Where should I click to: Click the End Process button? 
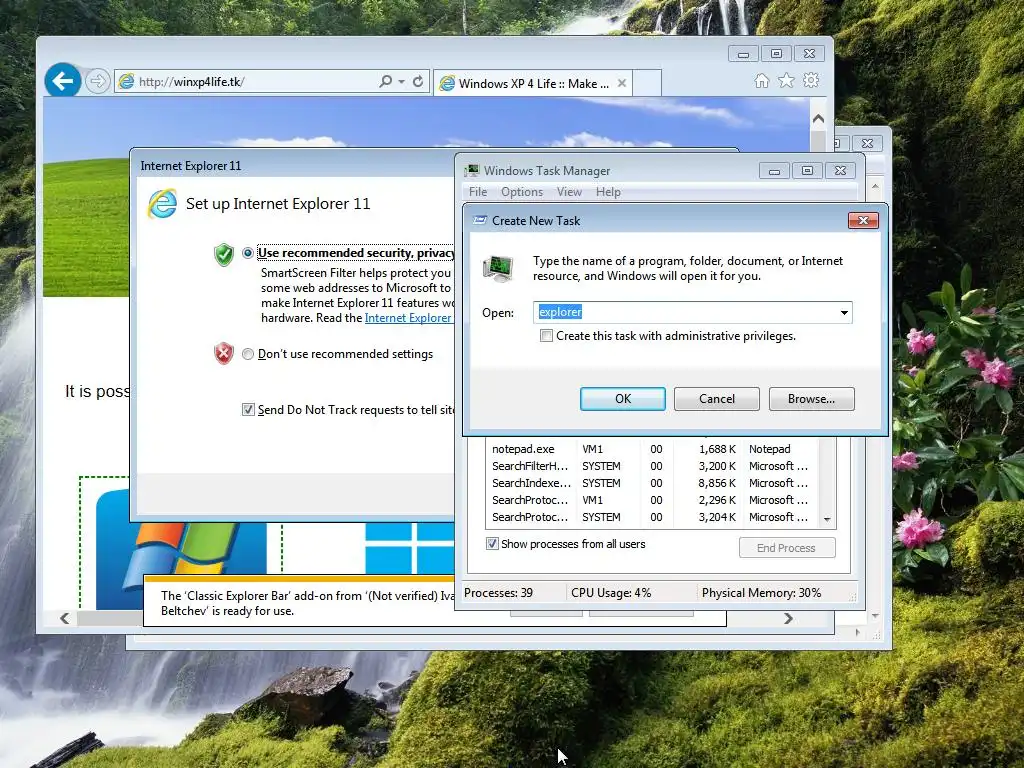point(787,548)
